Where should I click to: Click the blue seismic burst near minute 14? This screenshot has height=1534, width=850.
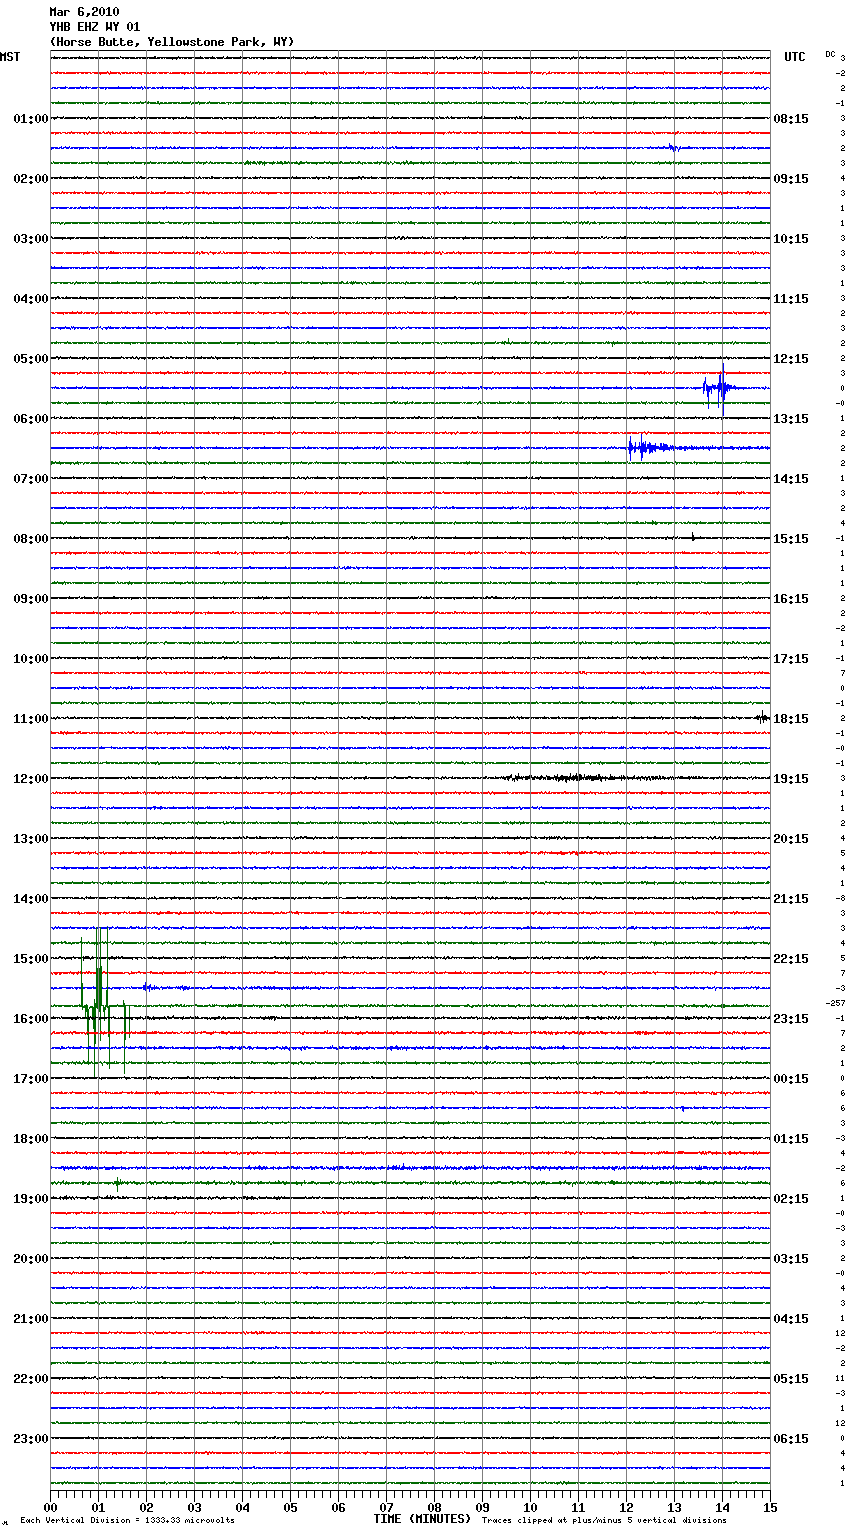pos(720,388)
